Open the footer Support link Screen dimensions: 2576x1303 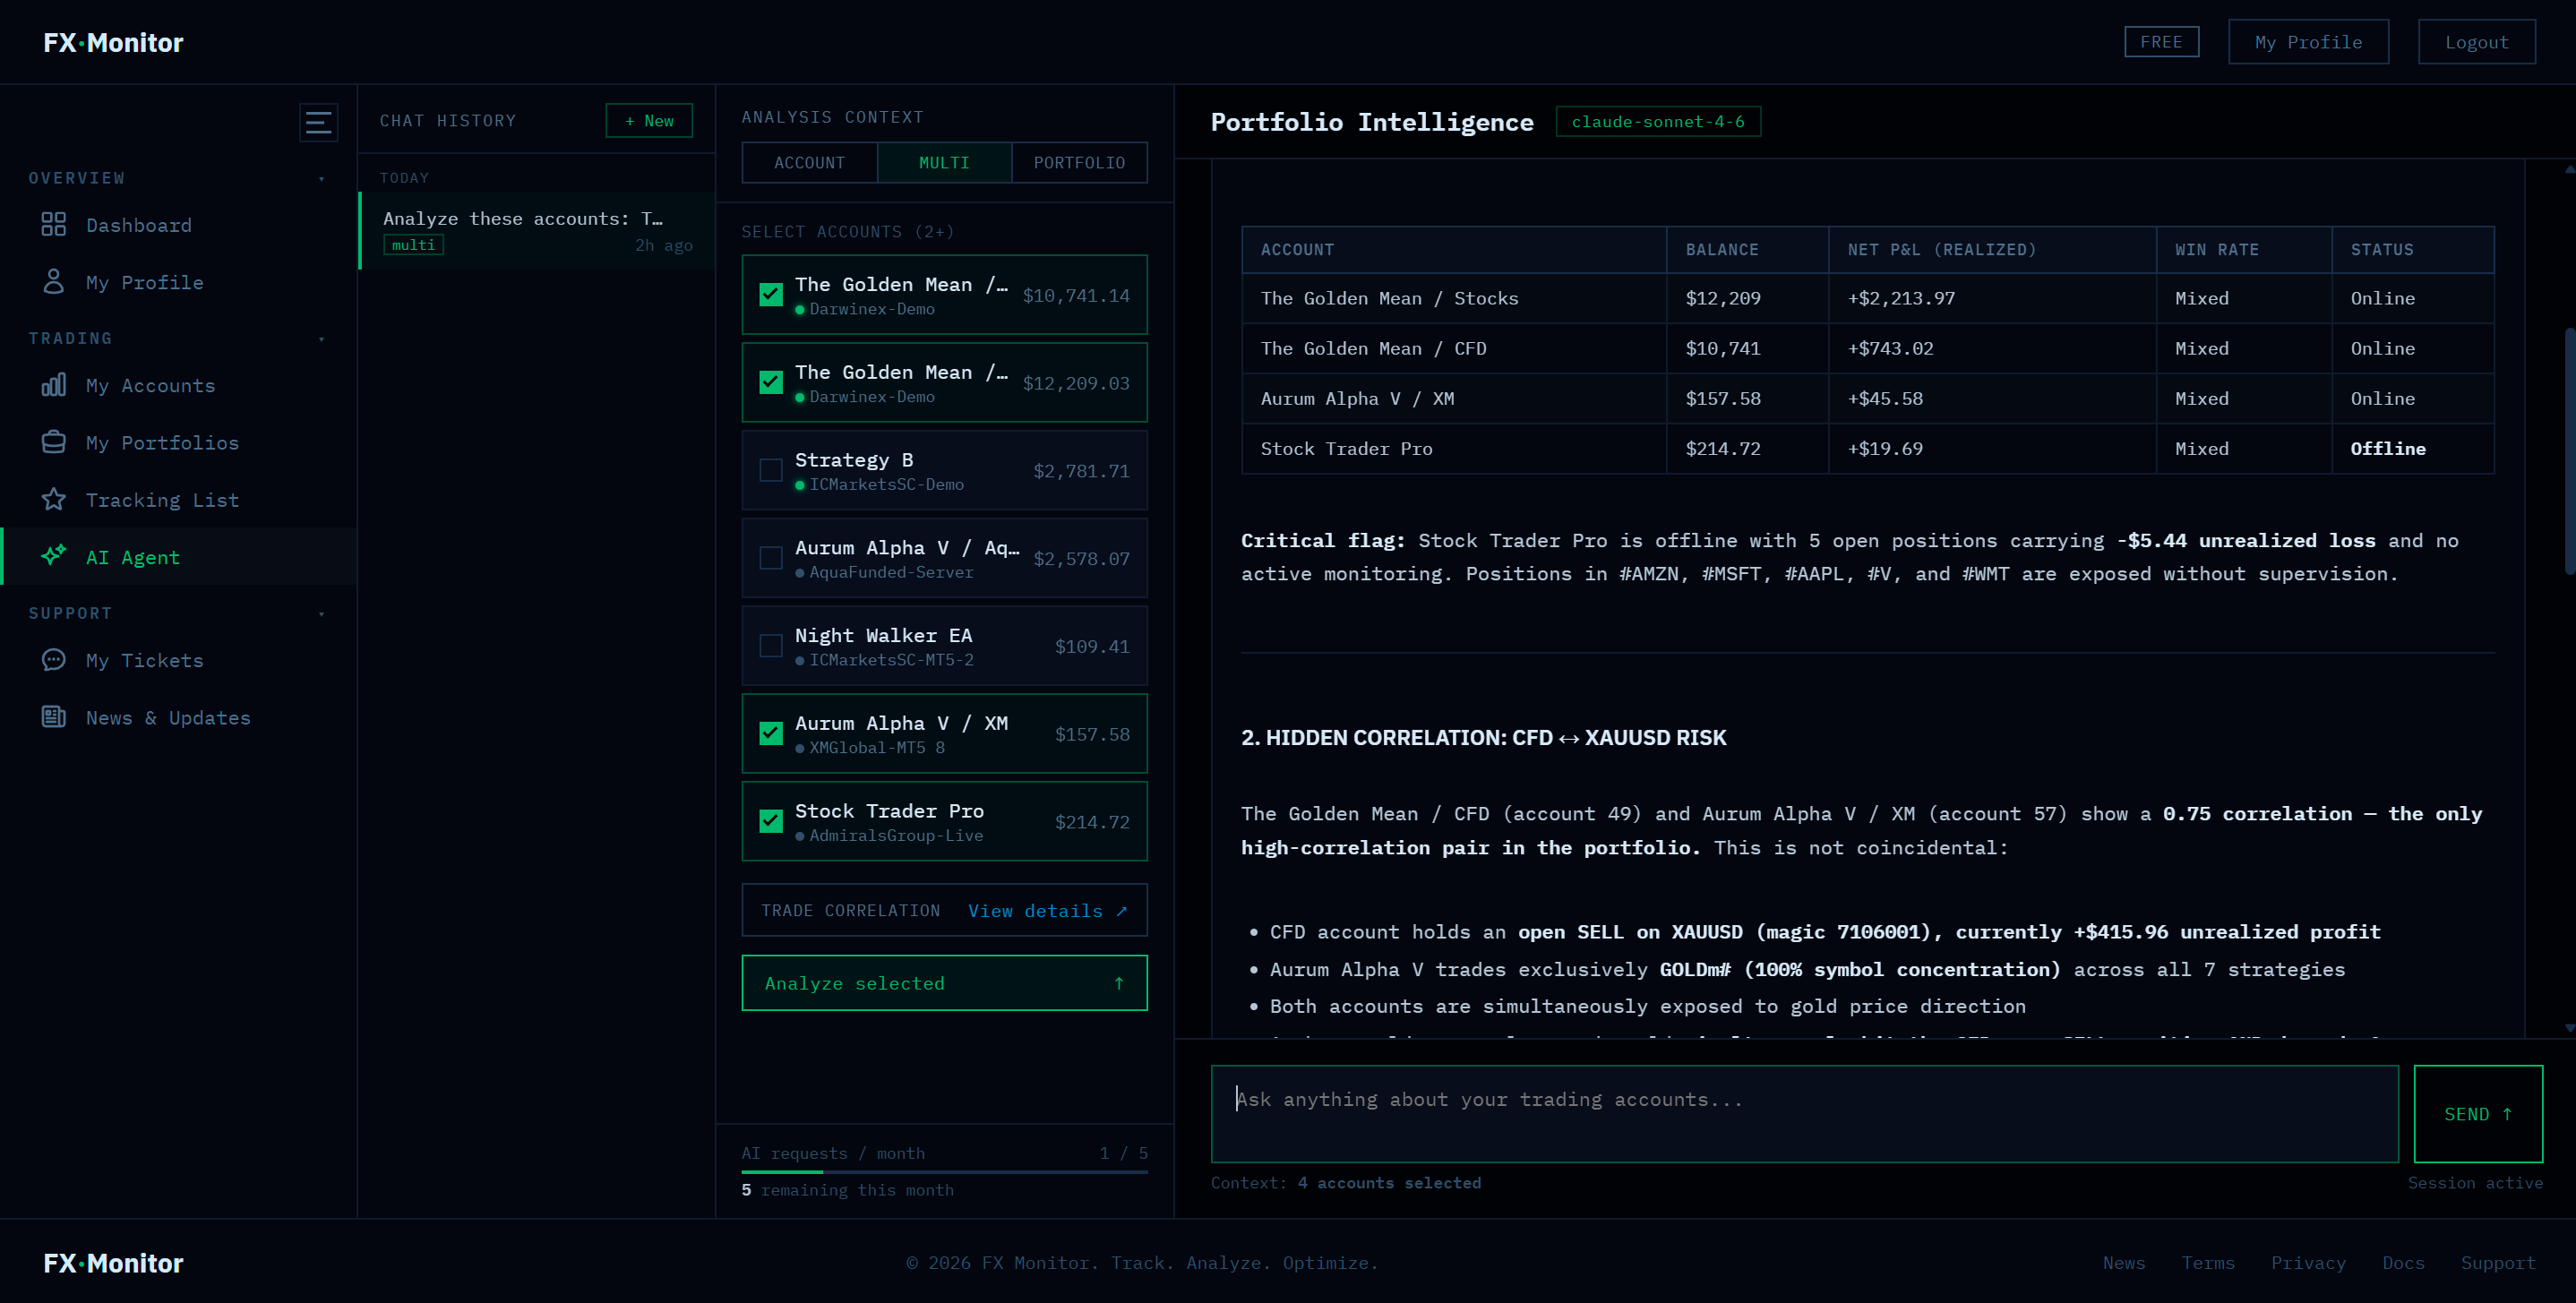pos(2498,1263)
